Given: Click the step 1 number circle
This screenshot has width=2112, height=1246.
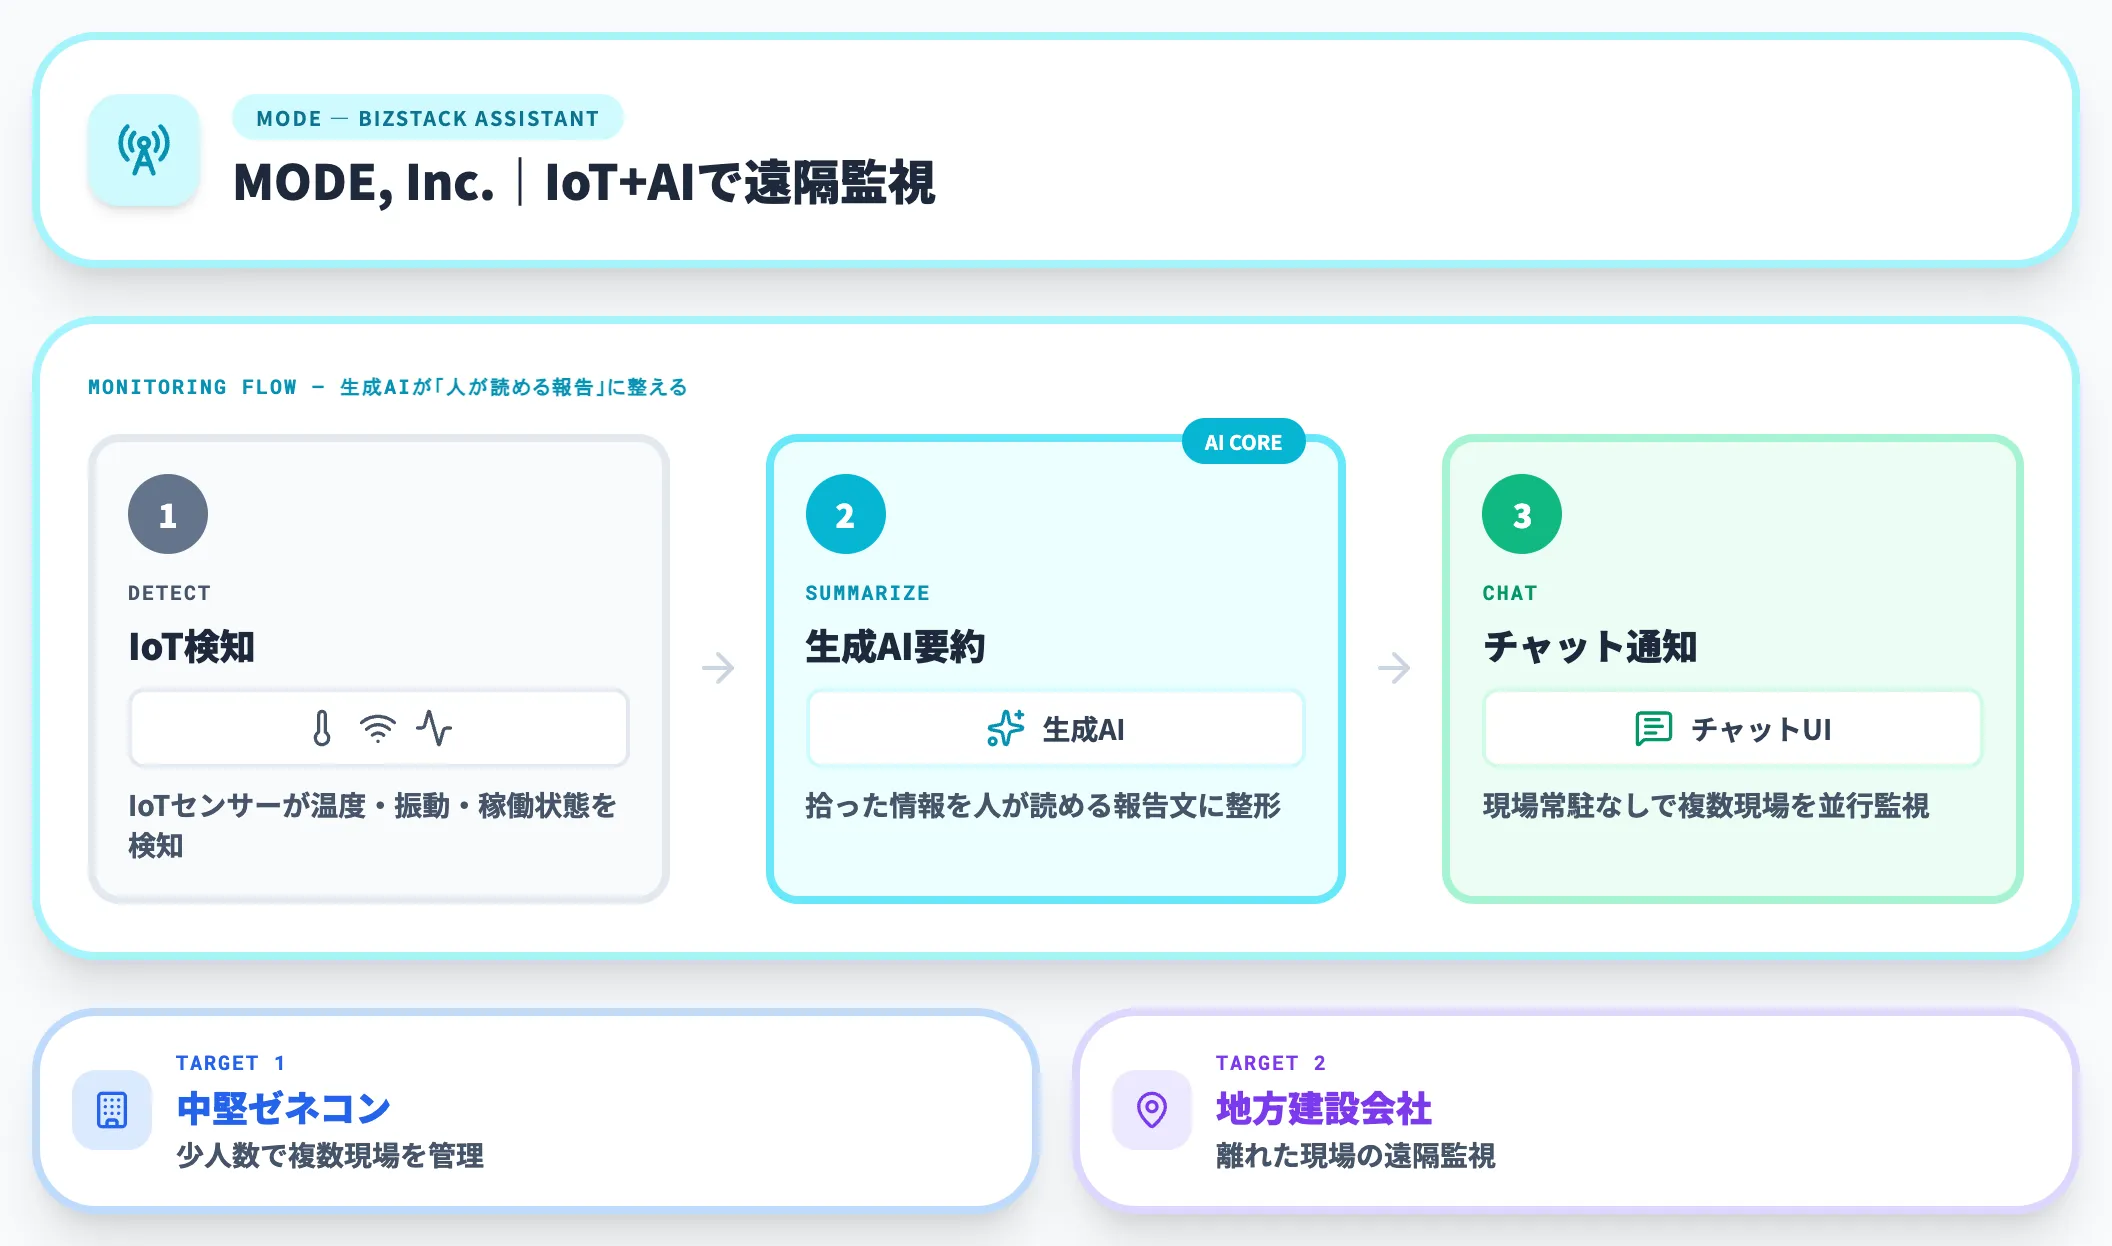Looking at the screenshot, I should (x=168, y=514).
